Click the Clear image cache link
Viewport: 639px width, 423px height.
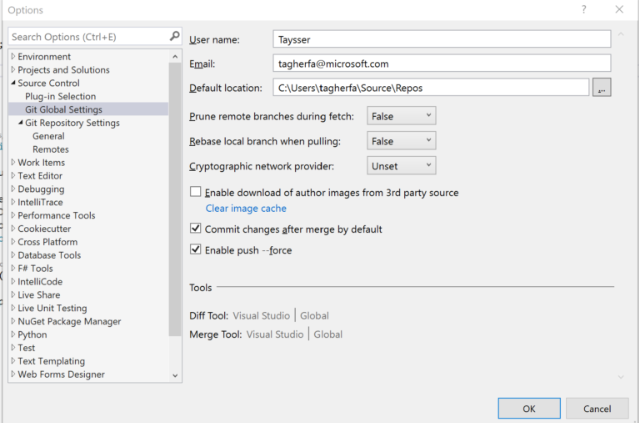246,208
